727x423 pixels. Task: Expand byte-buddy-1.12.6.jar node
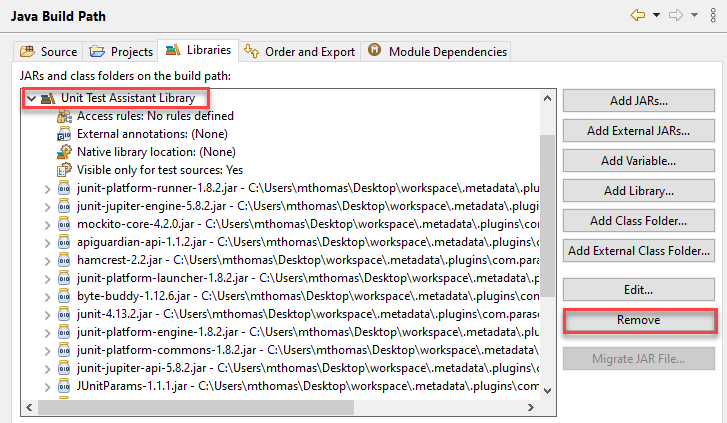[x=47, y=297]
